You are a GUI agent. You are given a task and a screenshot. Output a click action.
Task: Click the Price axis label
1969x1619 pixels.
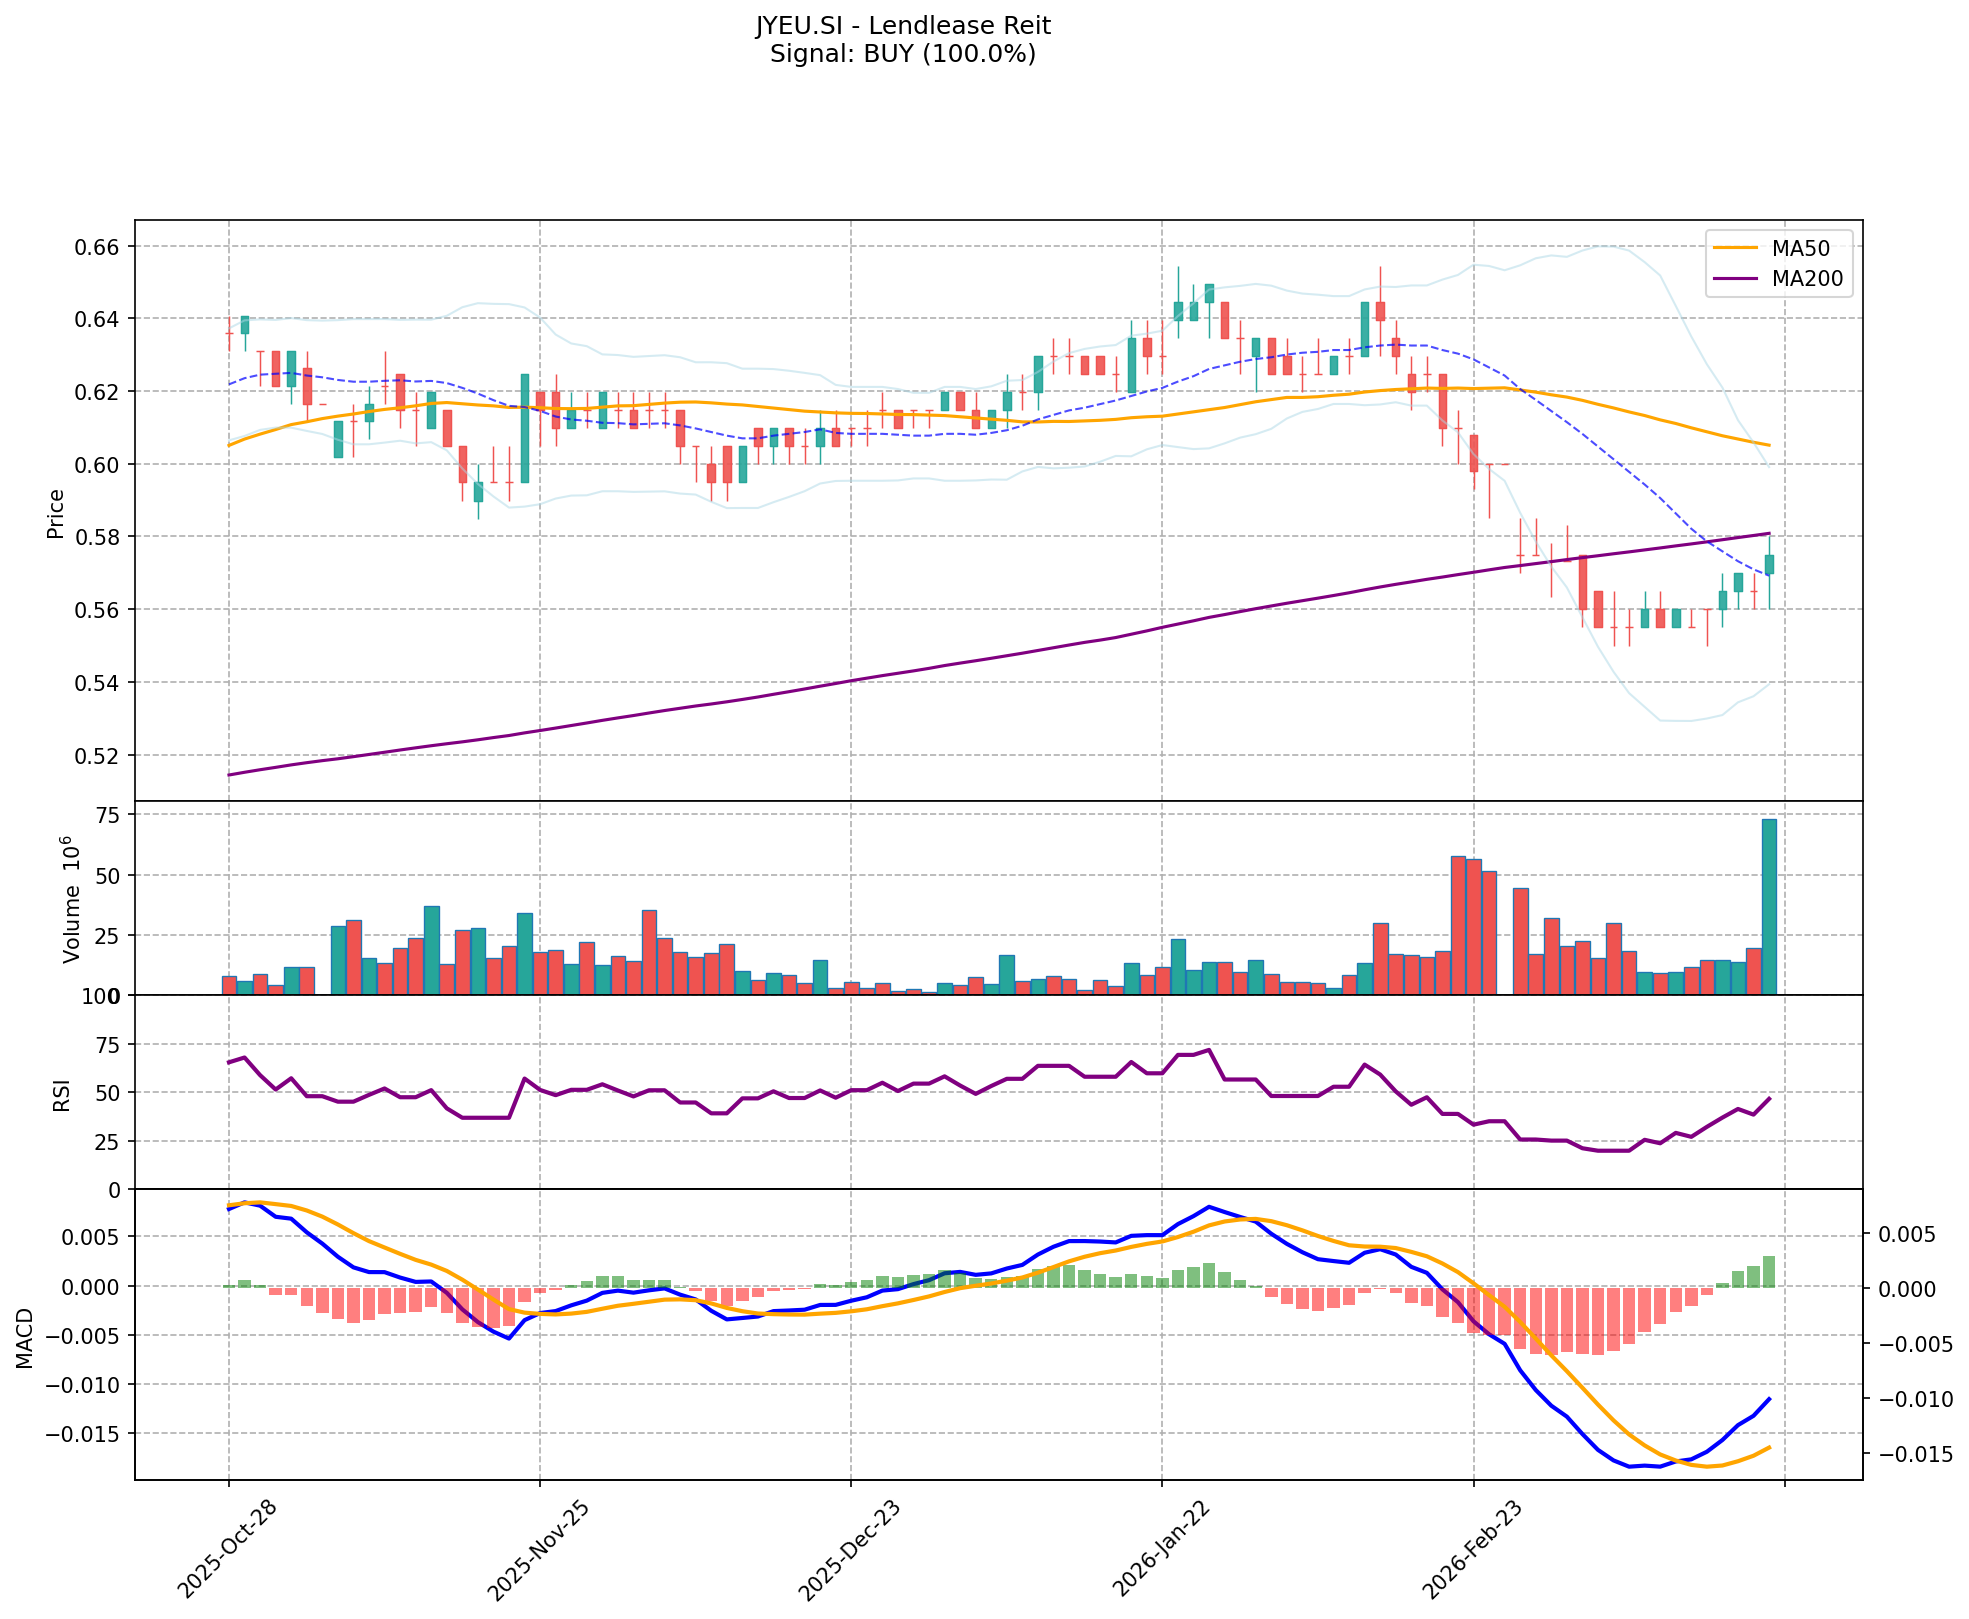click(56, 513)
